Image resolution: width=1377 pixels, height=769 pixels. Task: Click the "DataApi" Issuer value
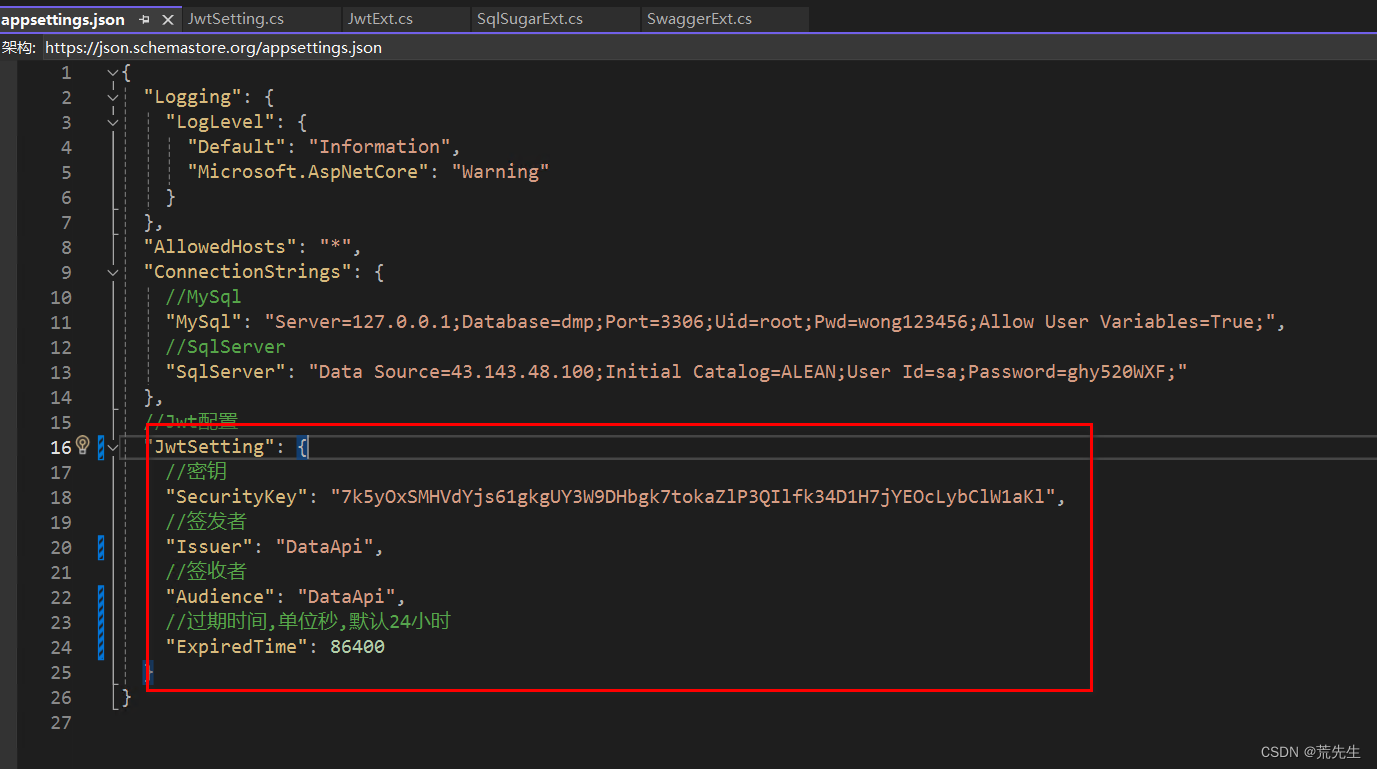point(324,547)
